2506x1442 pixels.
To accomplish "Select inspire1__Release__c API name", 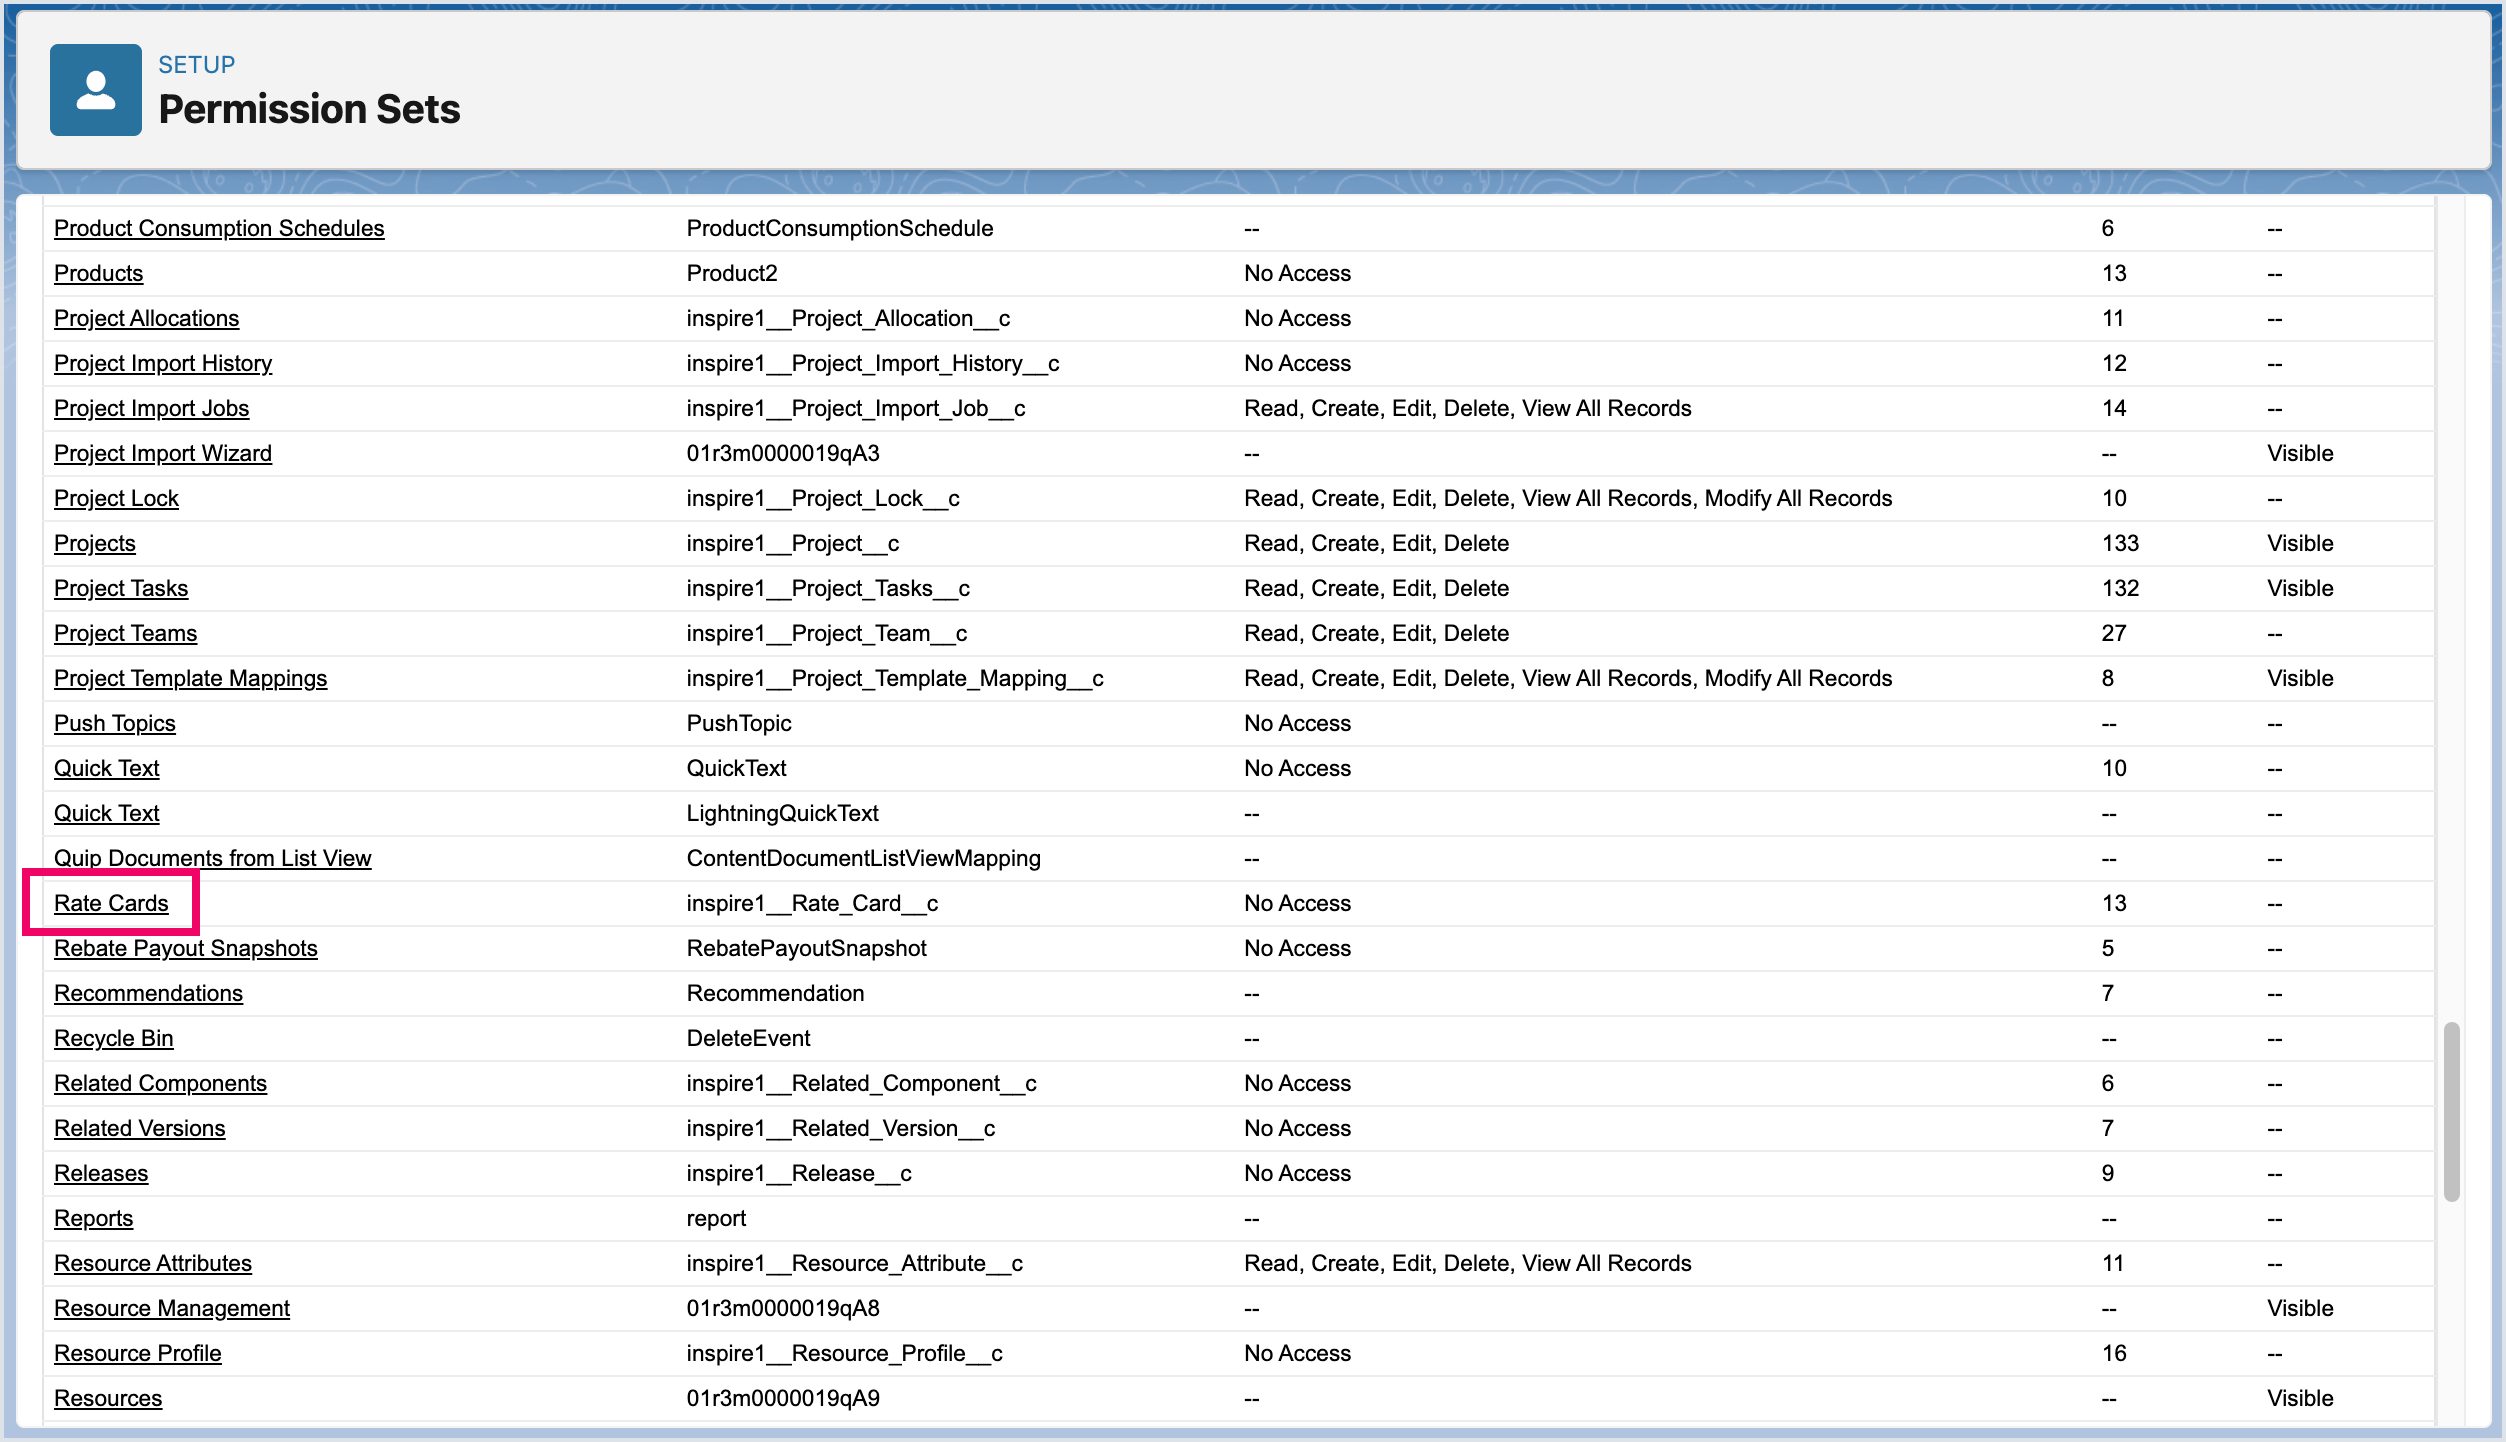I will coord(799,1173).
